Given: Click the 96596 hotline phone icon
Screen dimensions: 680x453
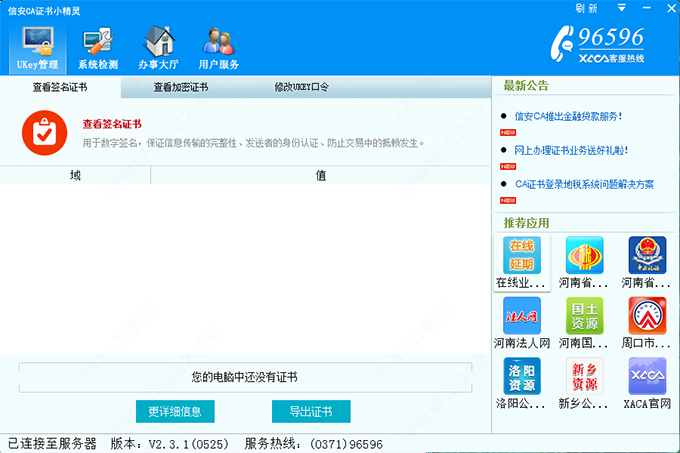Looking at the screenshot, I should (562, 43).
